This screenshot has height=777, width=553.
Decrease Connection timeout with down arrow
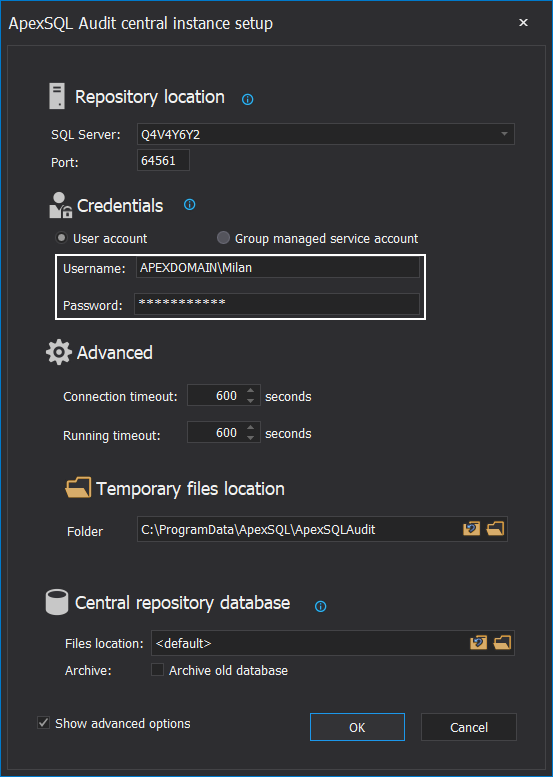click(251, 400)
